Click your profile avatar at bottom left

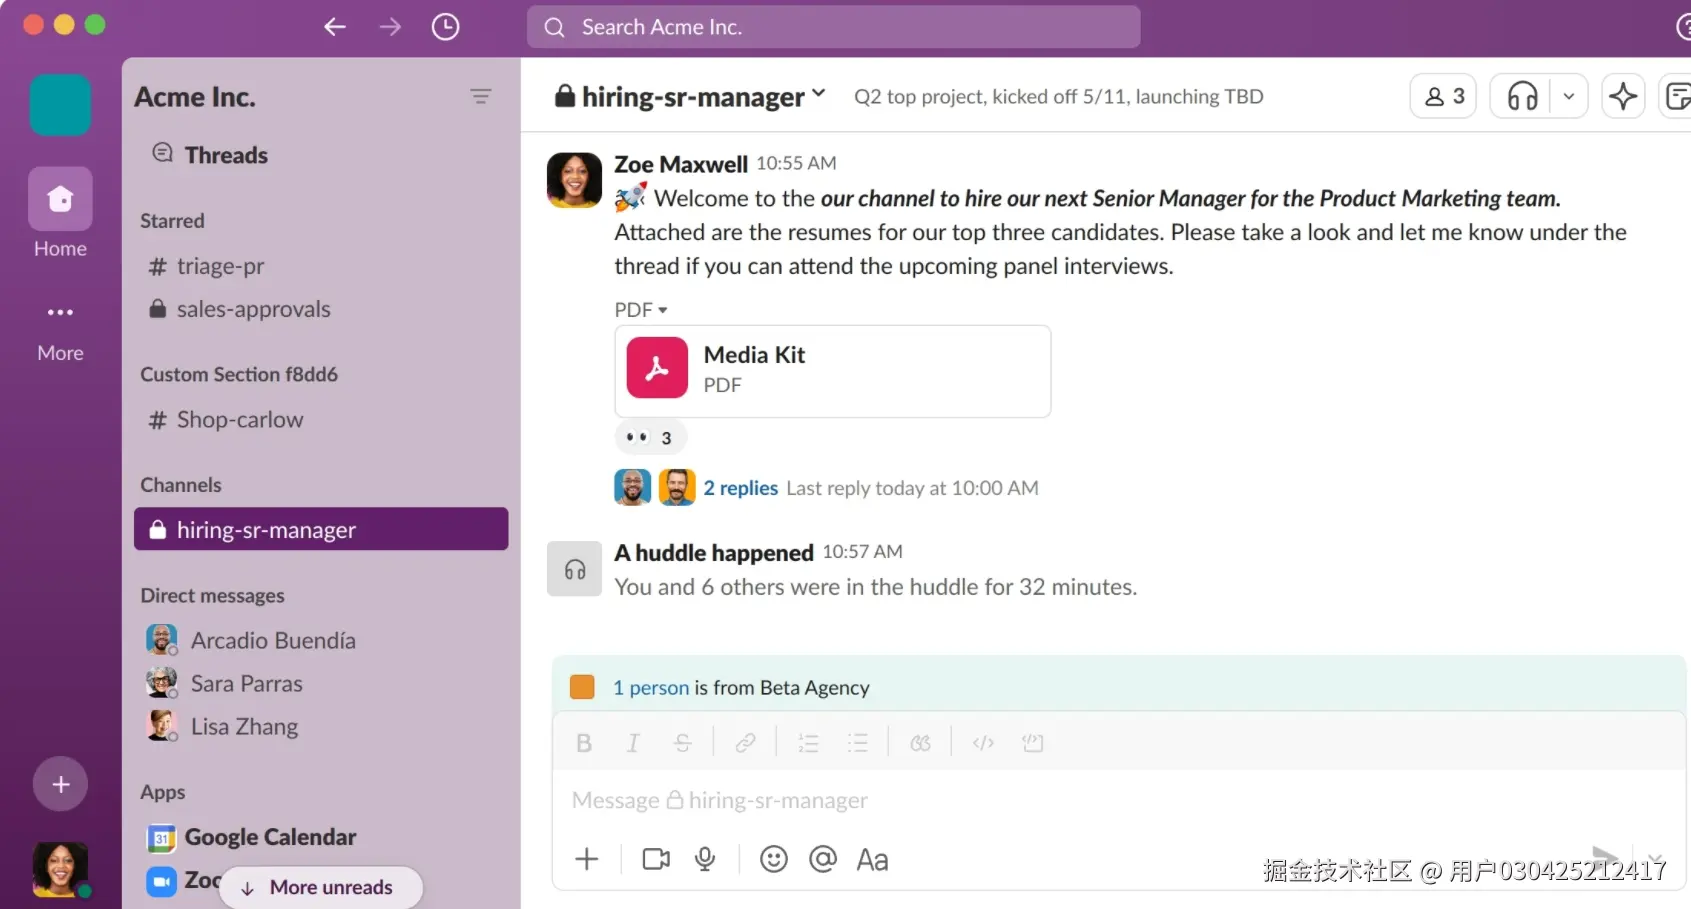tap(59, 870)
